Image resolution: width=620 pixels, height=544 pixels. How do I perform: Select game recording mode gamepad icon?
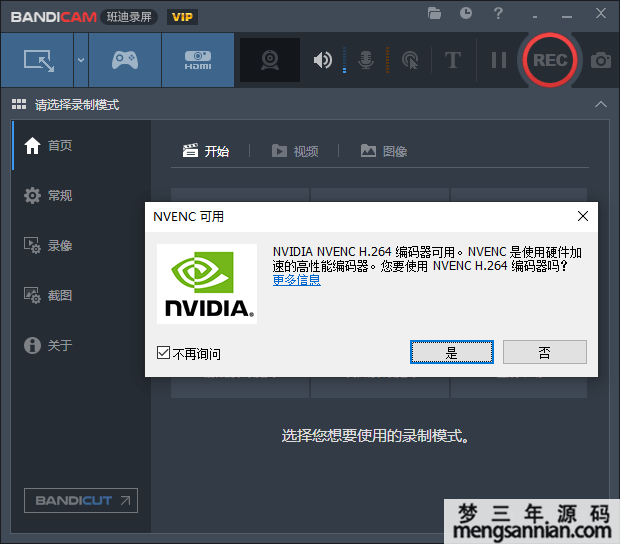click(x=125, y=60)
